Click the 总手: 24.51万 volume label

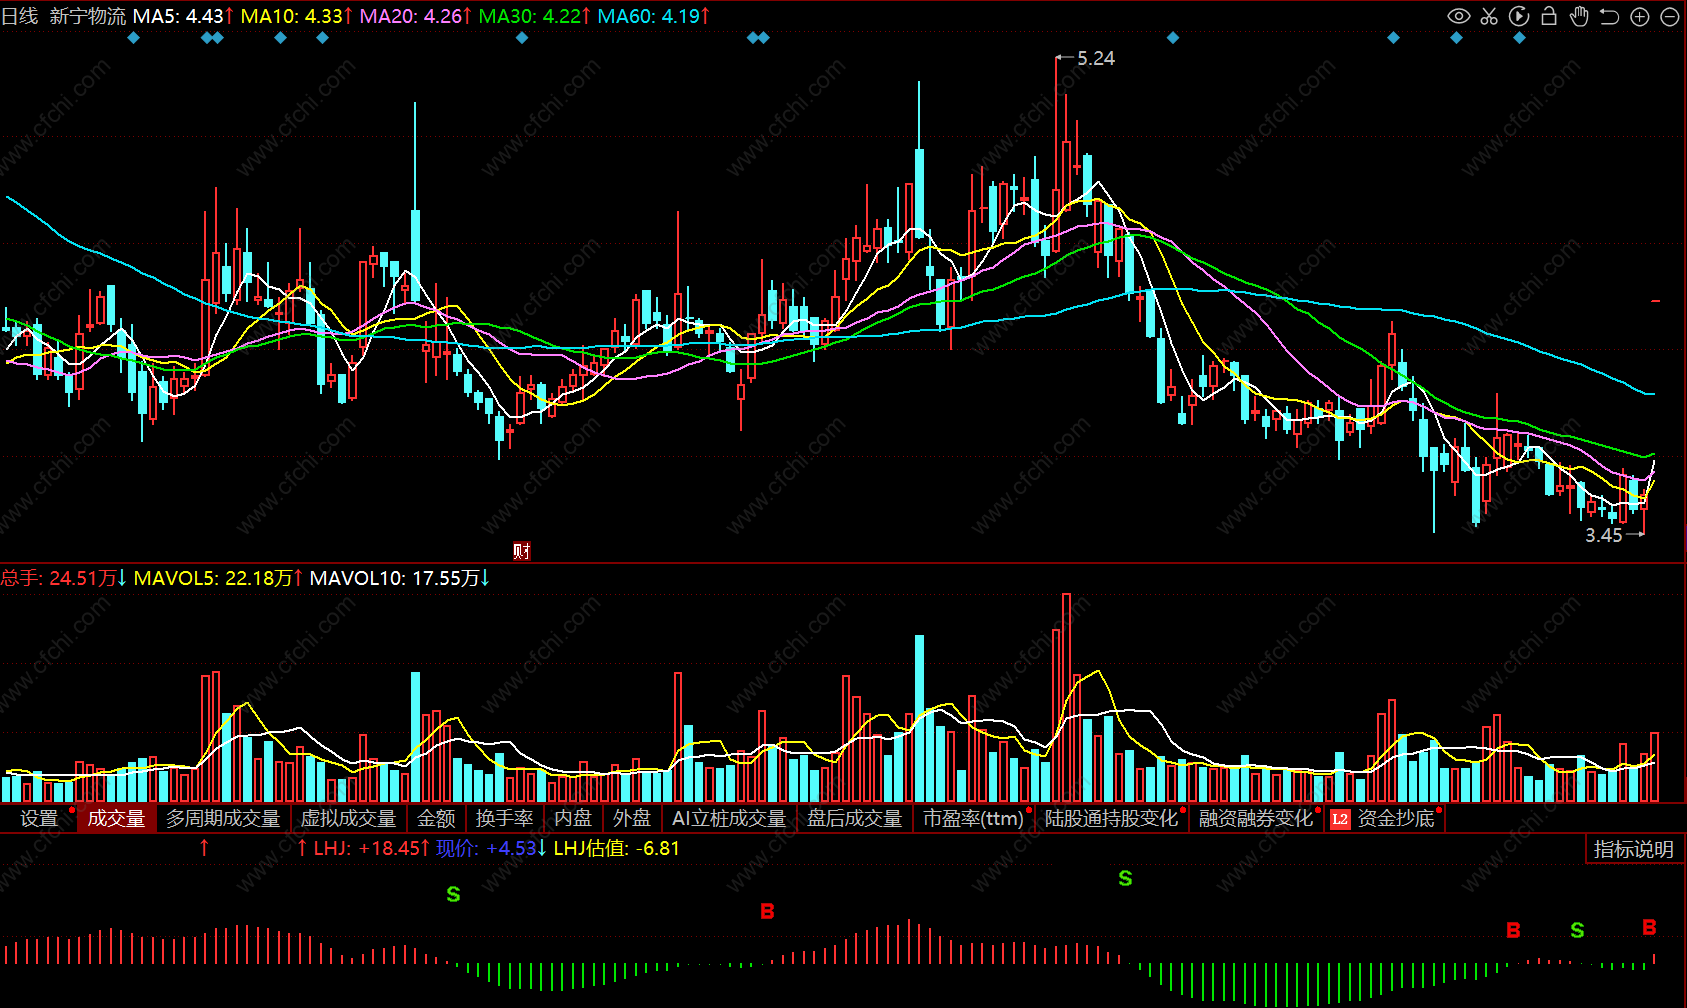click(x=64, y=578)
